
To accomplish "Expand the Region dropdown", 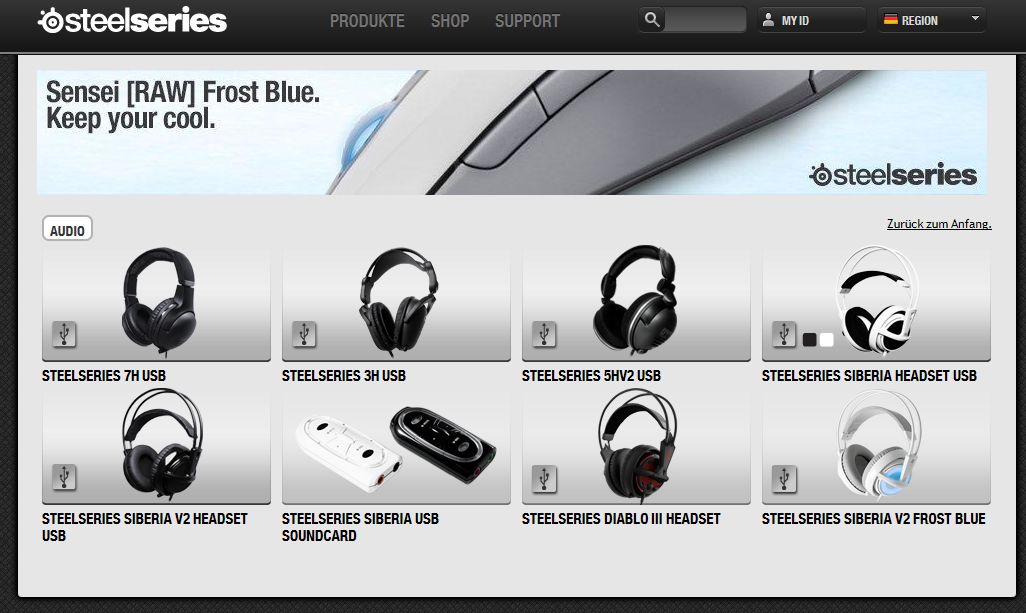I will pos(932,20).
